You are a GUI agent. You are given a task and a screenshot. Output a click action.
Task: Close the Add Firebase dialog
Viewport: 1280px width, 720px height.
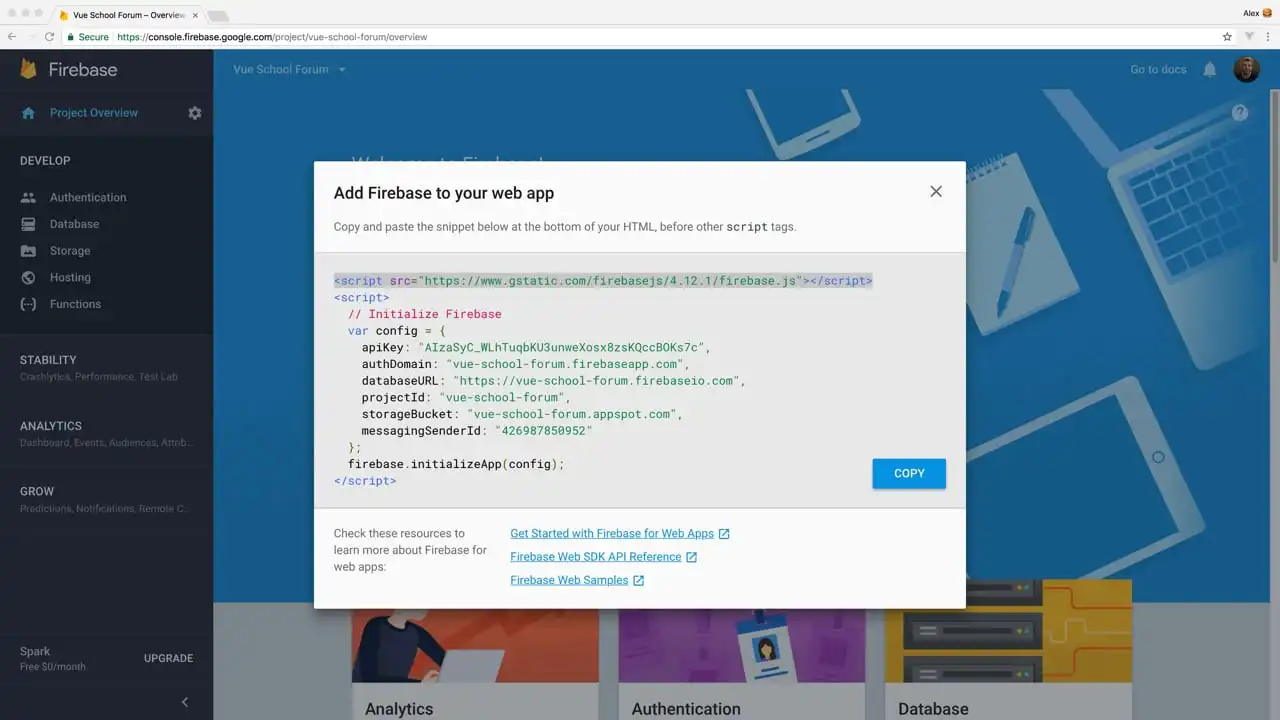(x=936, y=191)
